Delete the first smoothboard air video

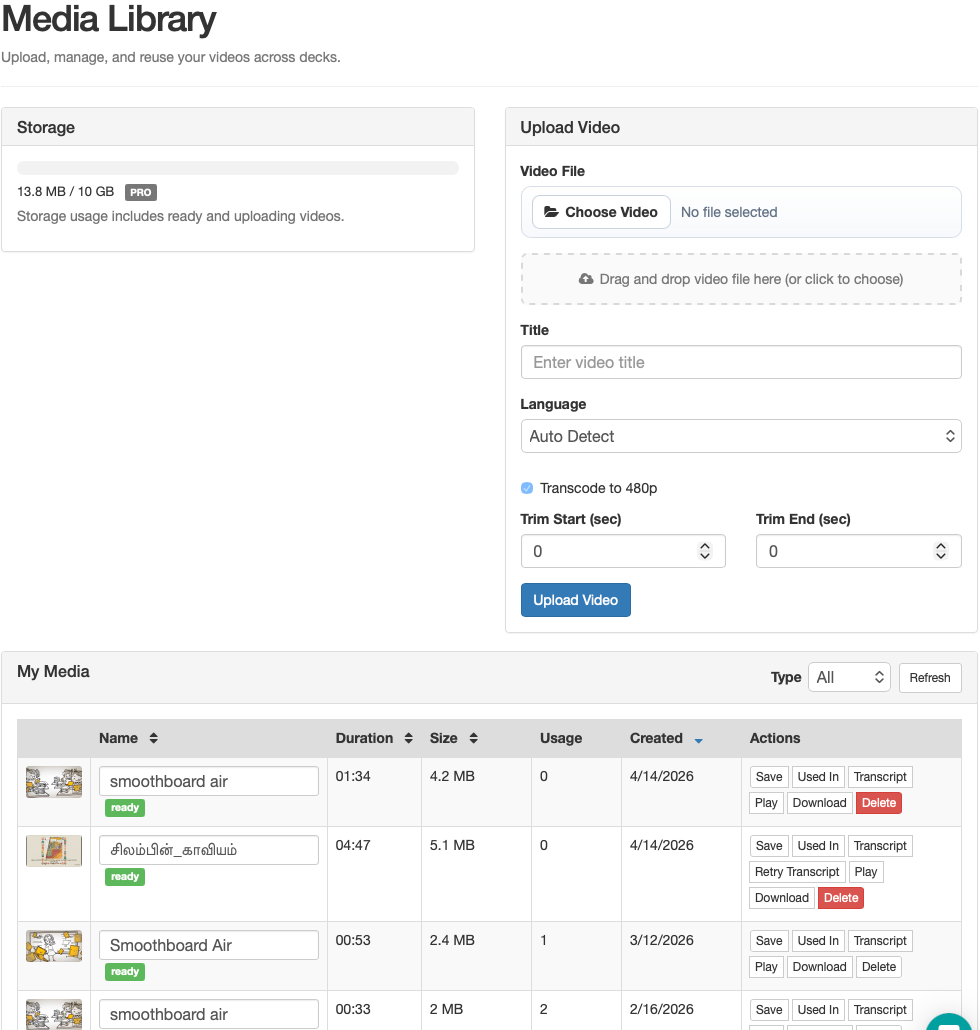coord(878,802)
